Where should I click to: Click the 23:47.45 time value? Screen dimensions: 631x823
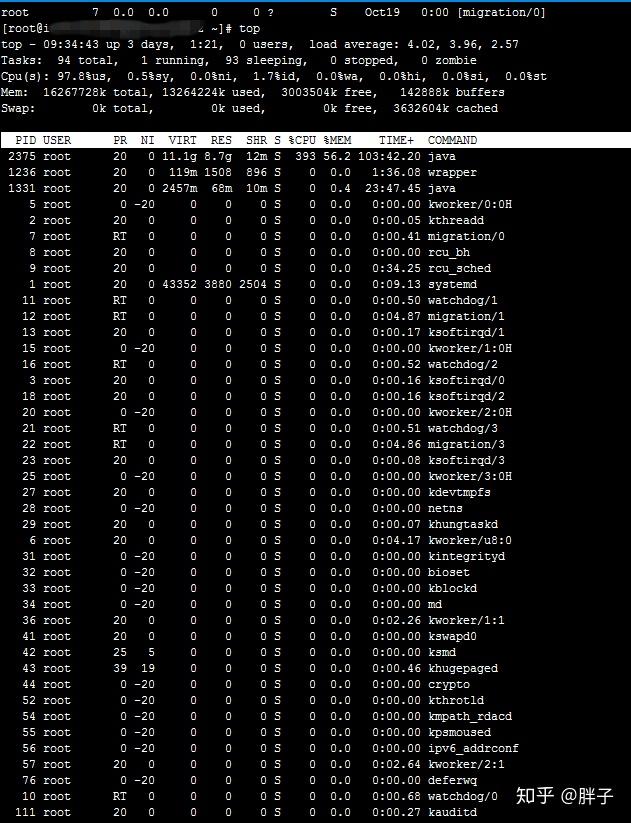tap(393, 188)
